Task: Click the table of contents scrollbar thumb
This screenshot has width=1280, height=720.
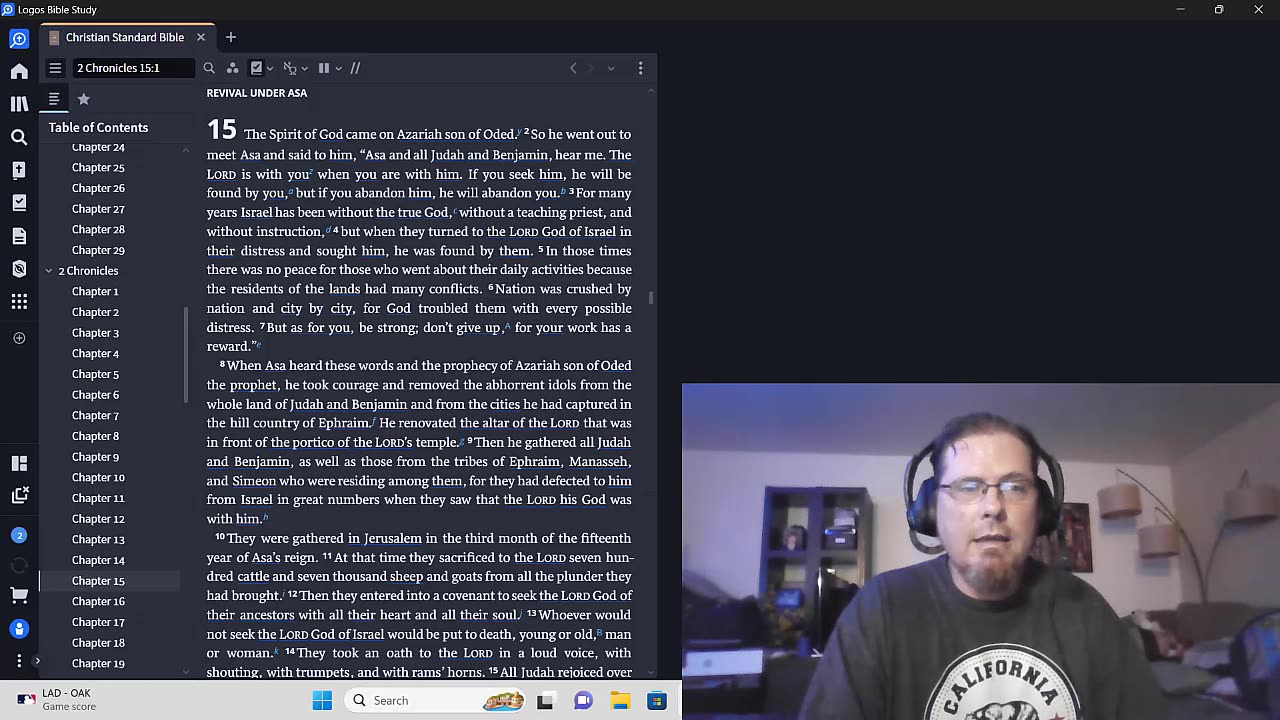Action: pos(186,356)
